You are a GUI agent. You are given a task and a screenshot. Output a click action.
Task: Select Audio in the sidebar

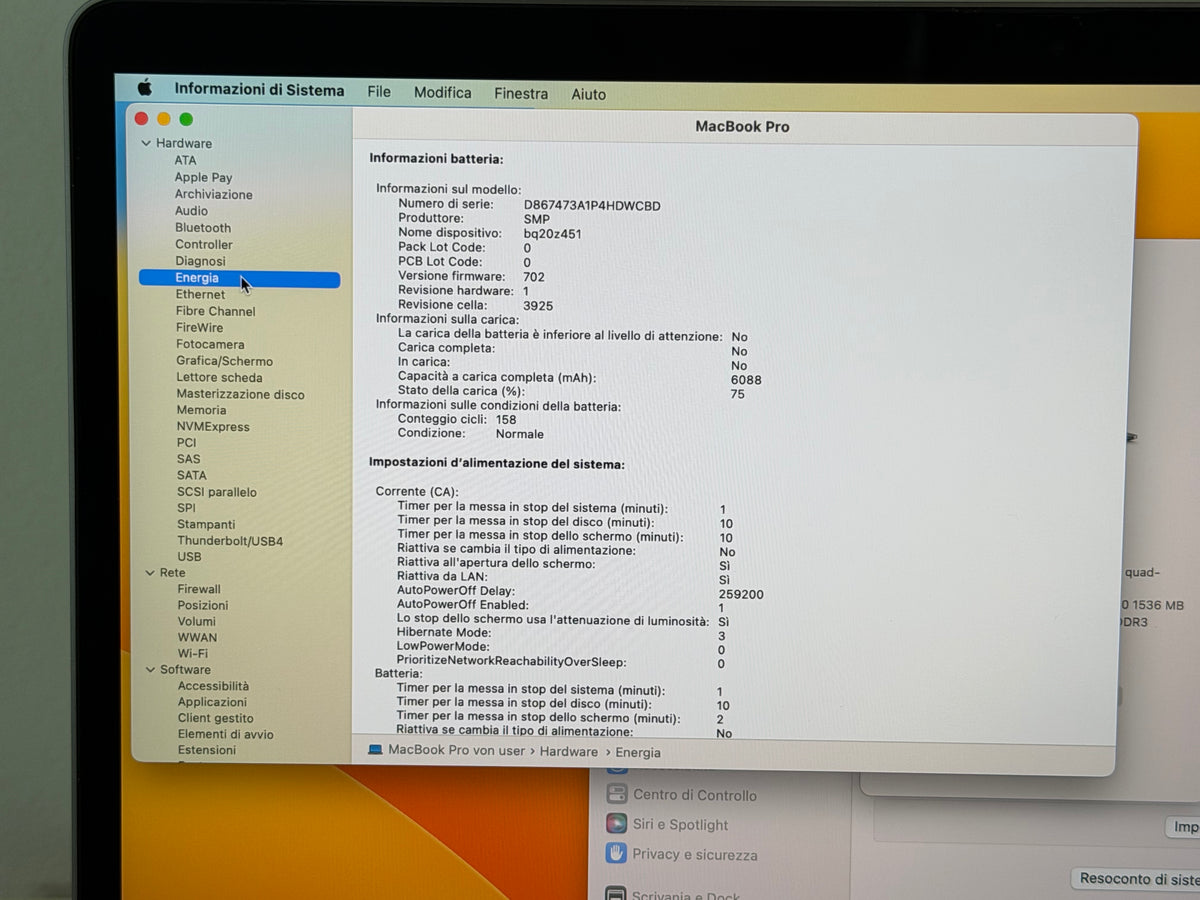pyautogui.click(x=192, y=211)
